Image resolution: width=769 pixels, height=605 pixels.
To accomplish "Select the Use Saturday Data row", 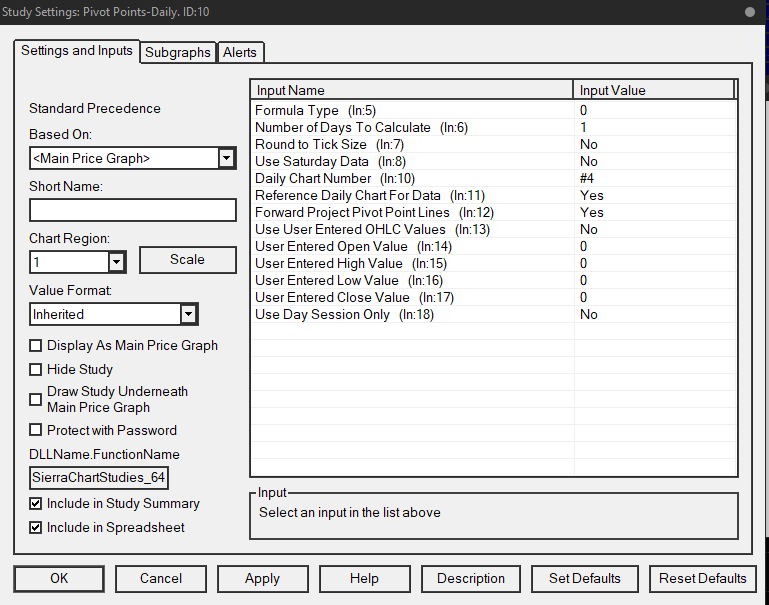I will tap(494, 161).
